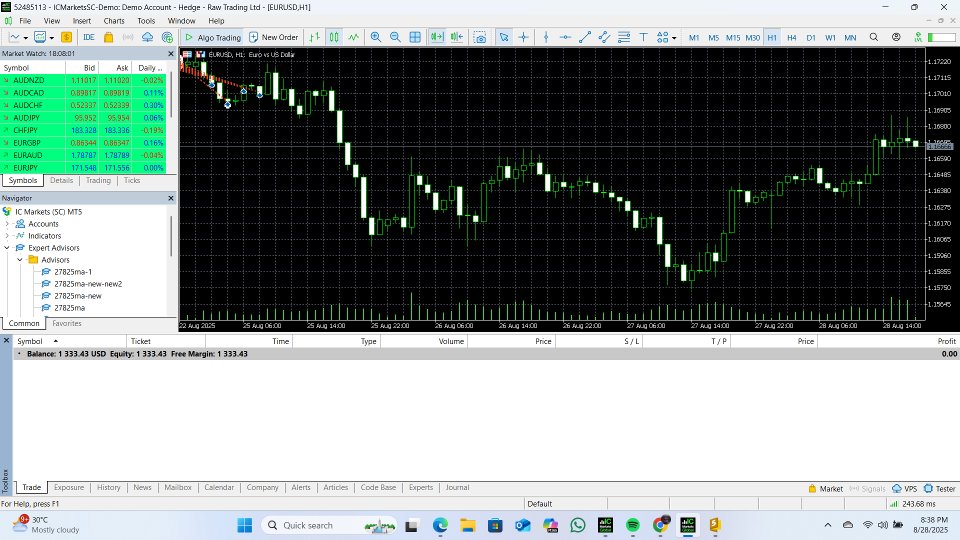The image size is (960, 540).
Task: Expand the Accounts node in Navigator
Action: pos(7,224)
